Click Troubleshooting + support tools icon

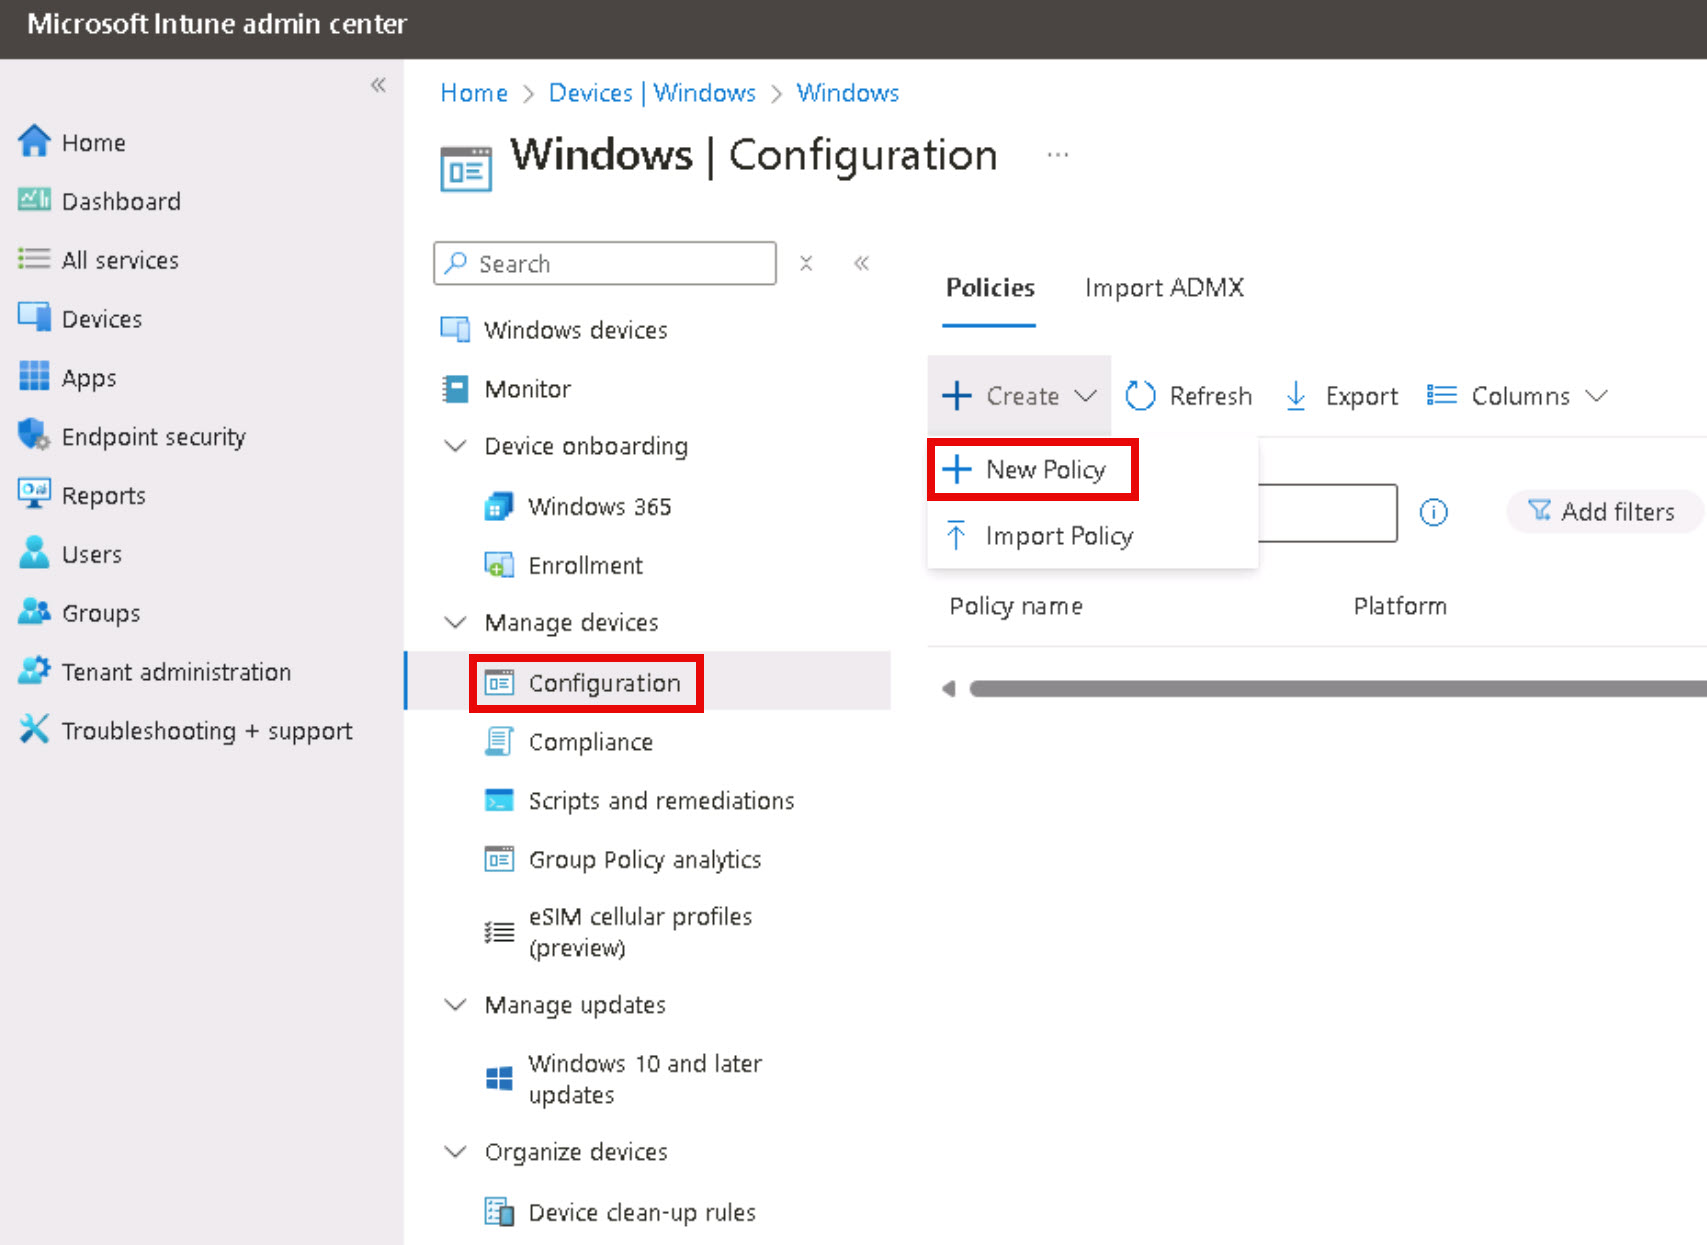34,729
